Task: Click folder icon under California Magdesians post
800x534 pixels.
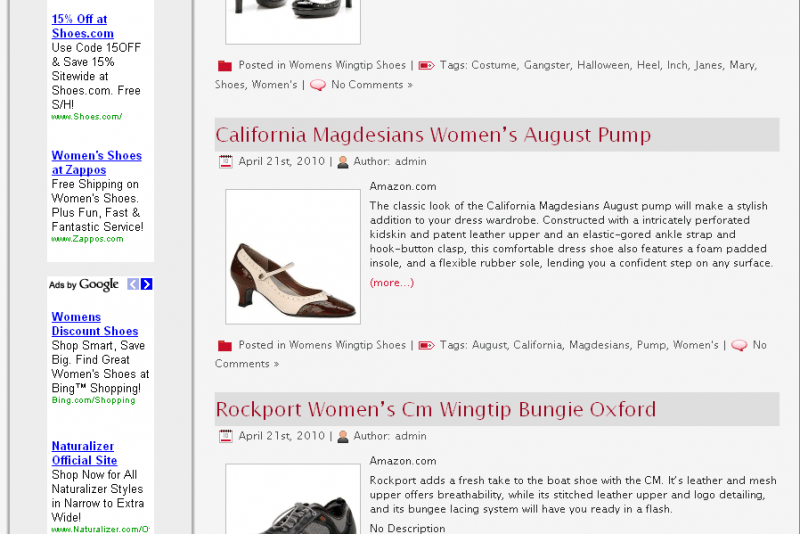Action: 225,345
